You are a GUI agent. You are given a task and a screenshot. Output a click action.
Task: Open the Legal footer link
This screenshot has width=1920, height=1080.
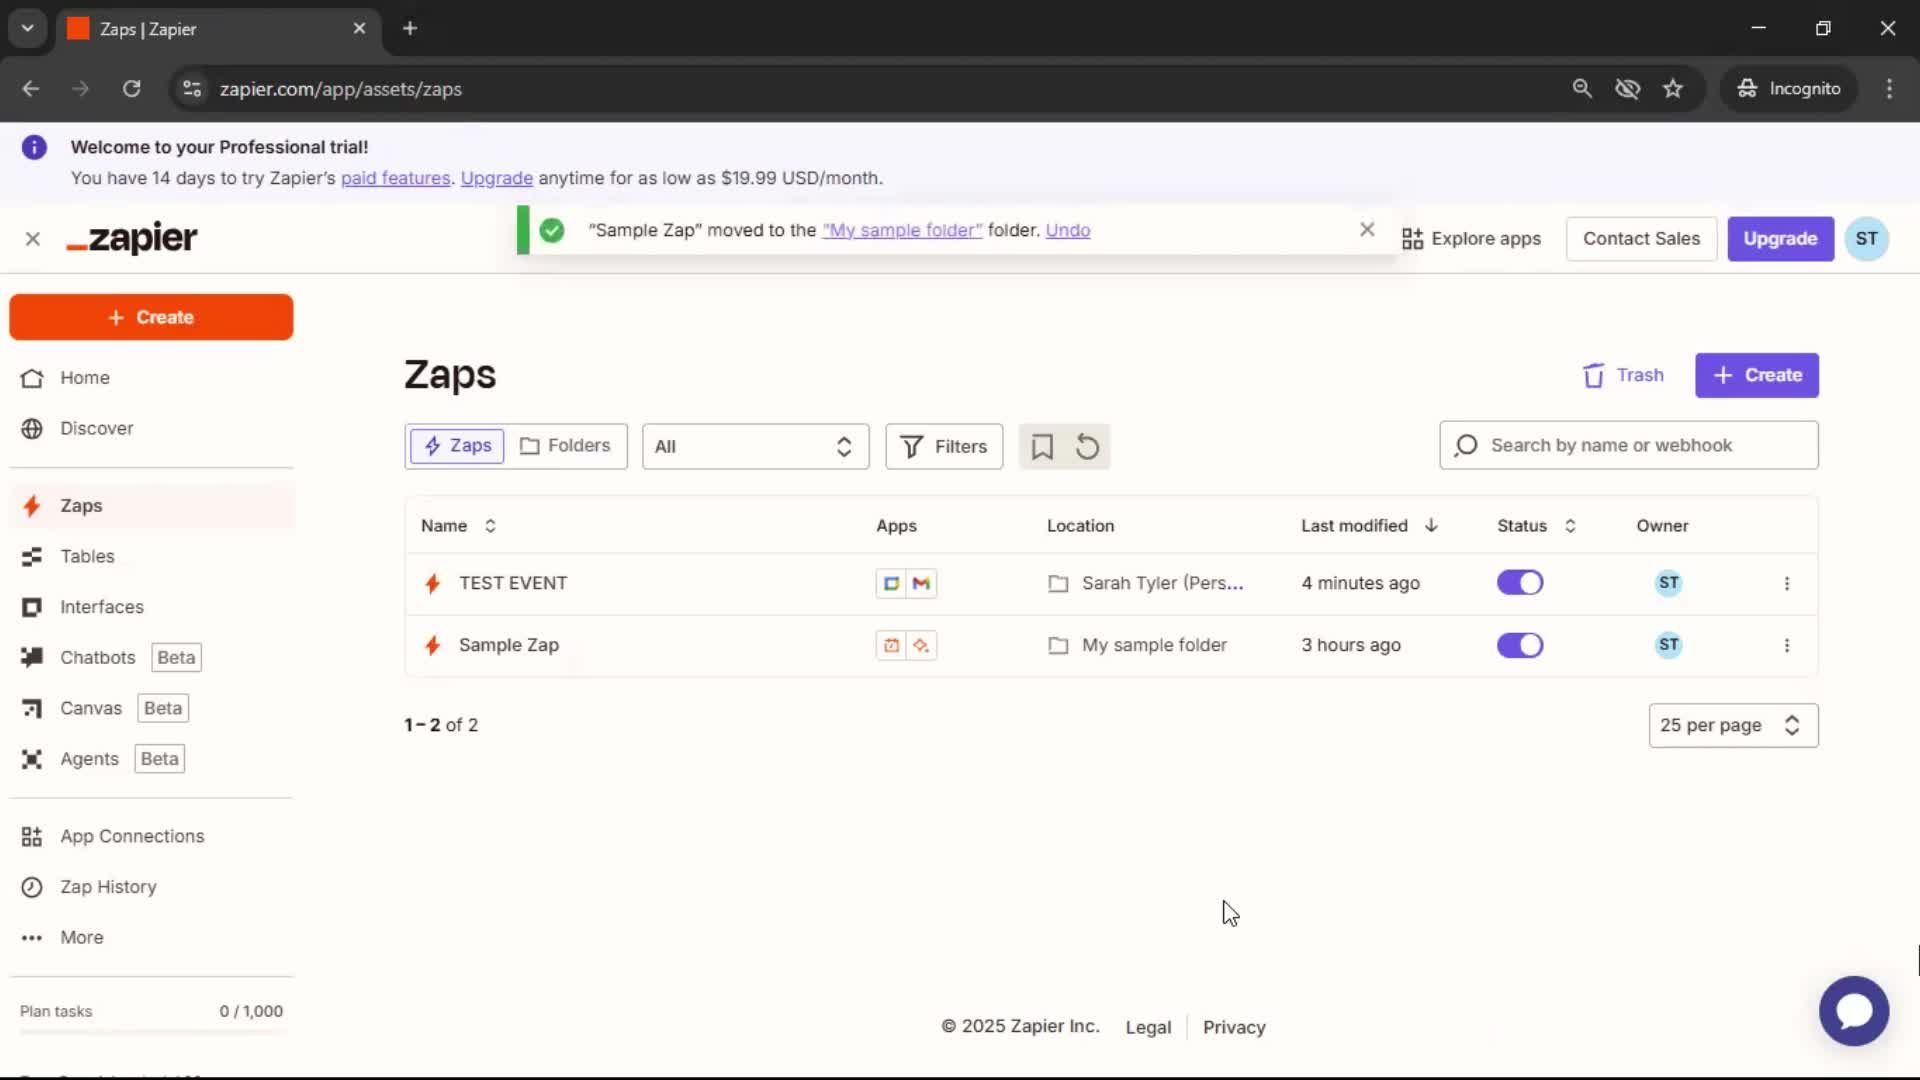[1148, 1027]
